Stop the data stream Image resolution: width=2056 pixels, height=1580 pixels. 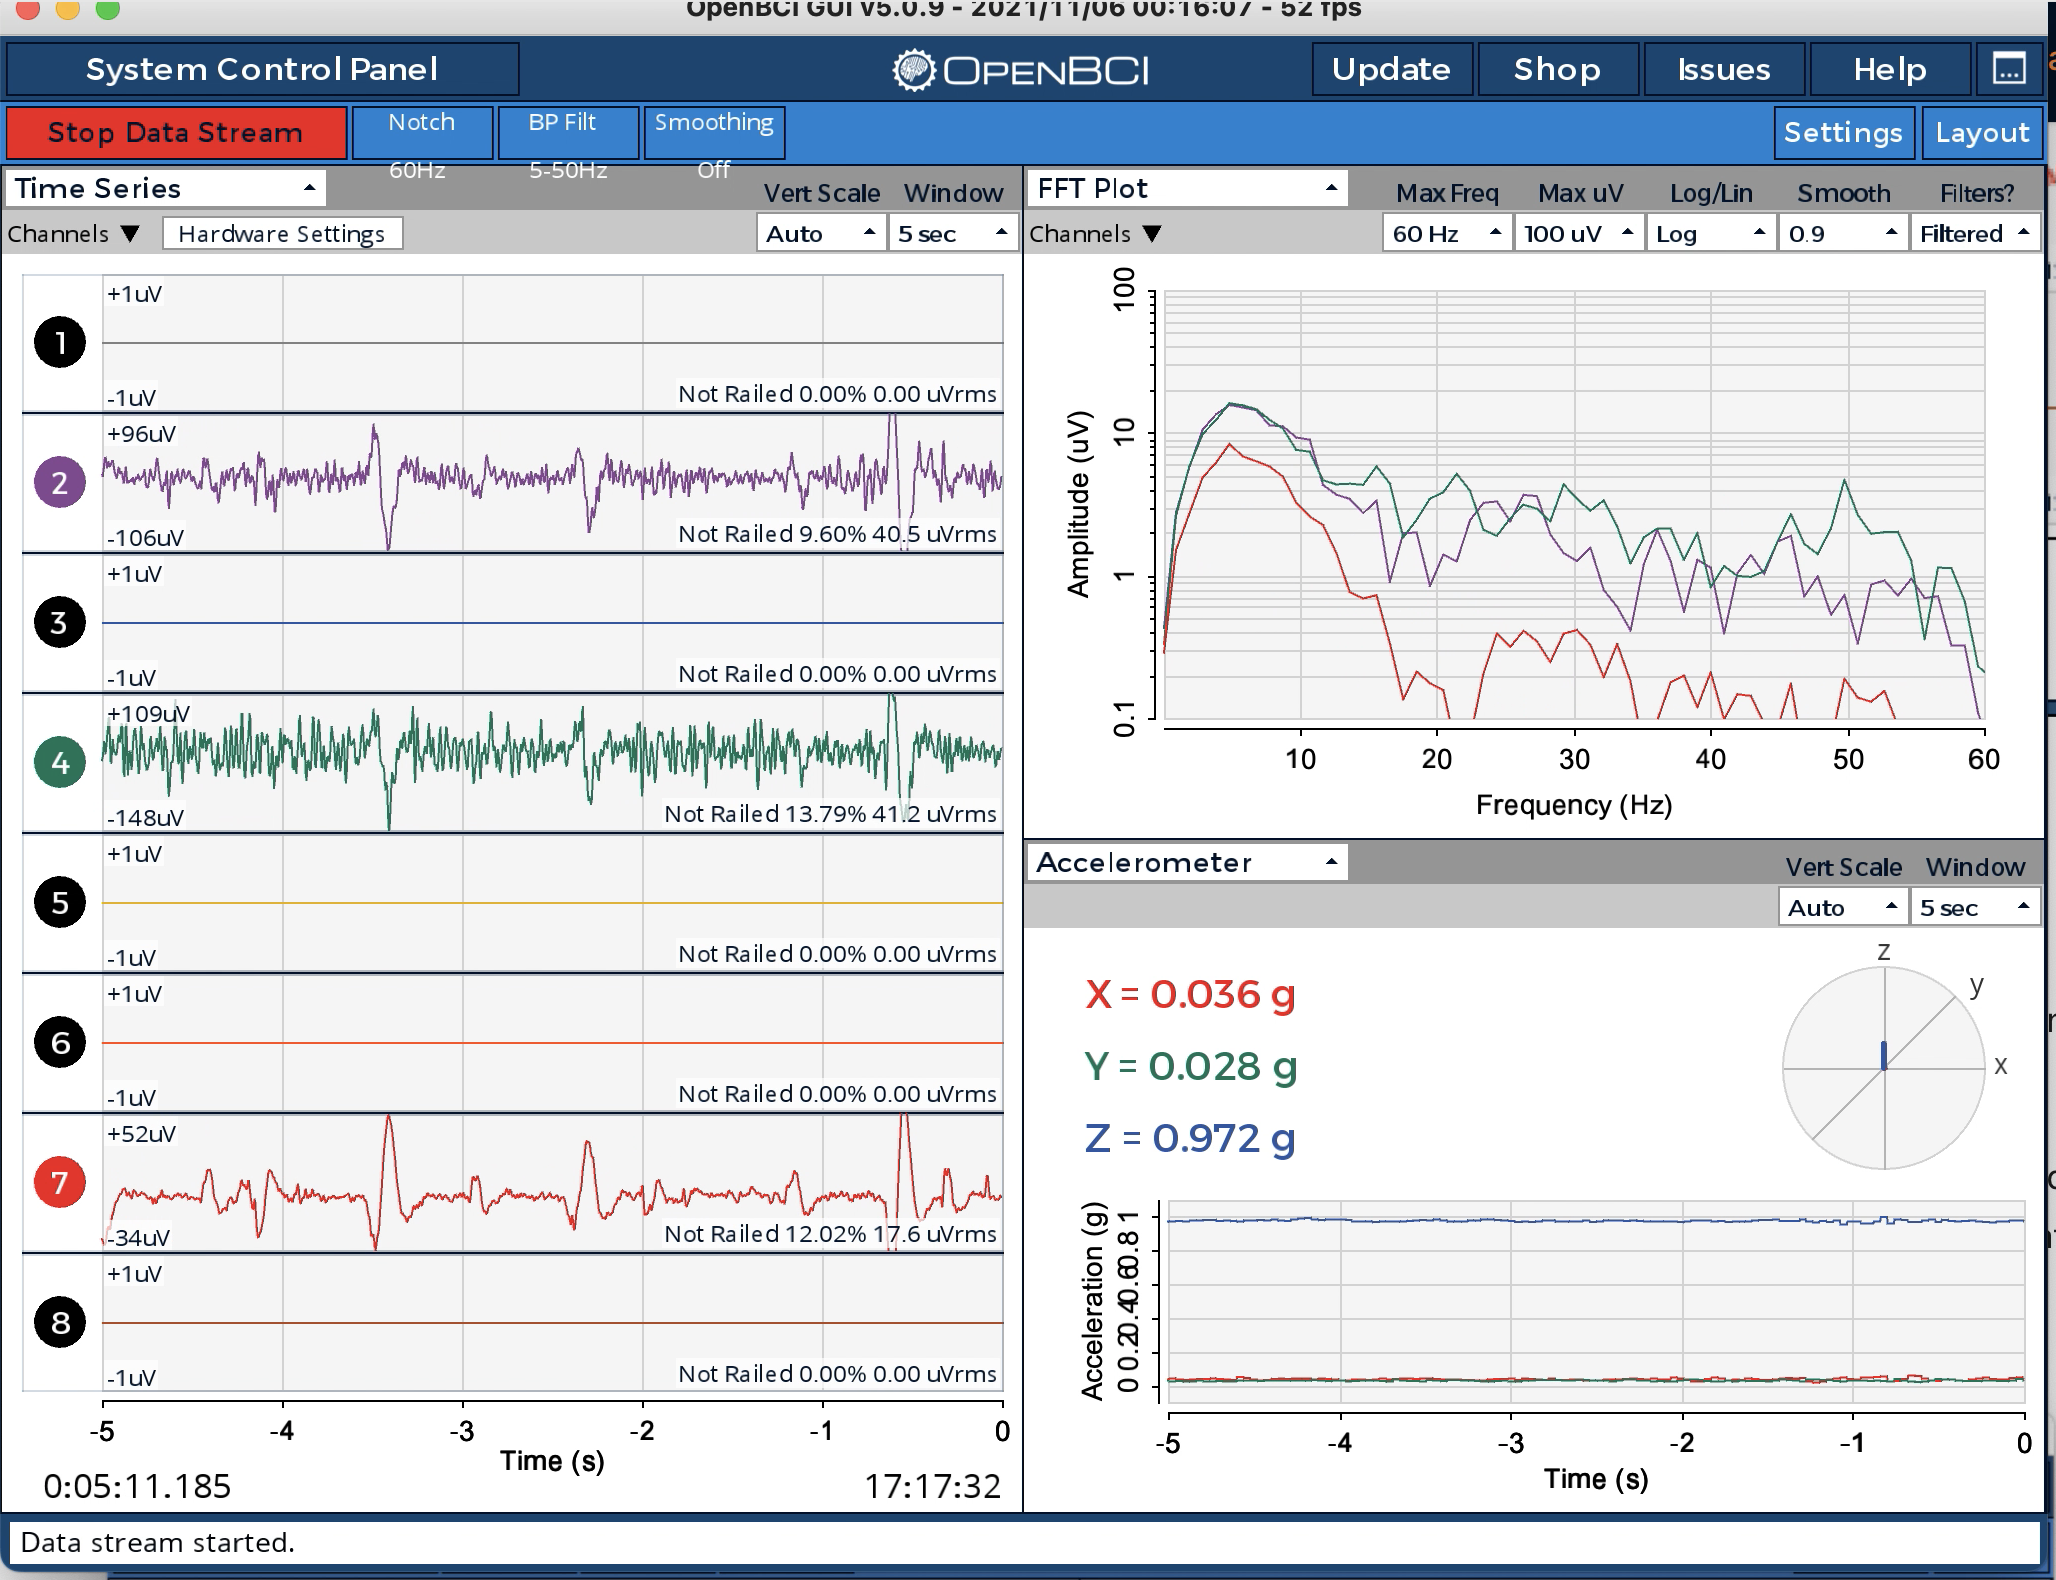[x=176, y=133]
